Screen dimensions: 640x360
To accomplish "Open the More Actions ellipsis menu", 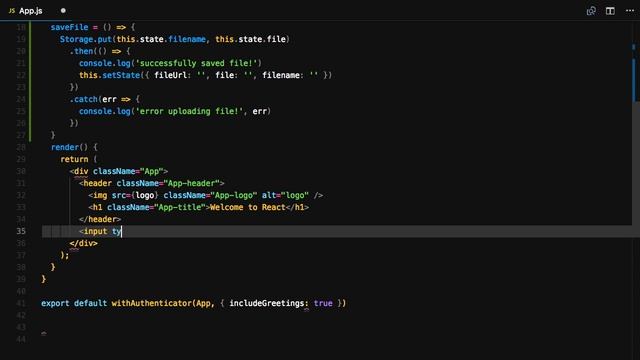I will click(630, 11).
